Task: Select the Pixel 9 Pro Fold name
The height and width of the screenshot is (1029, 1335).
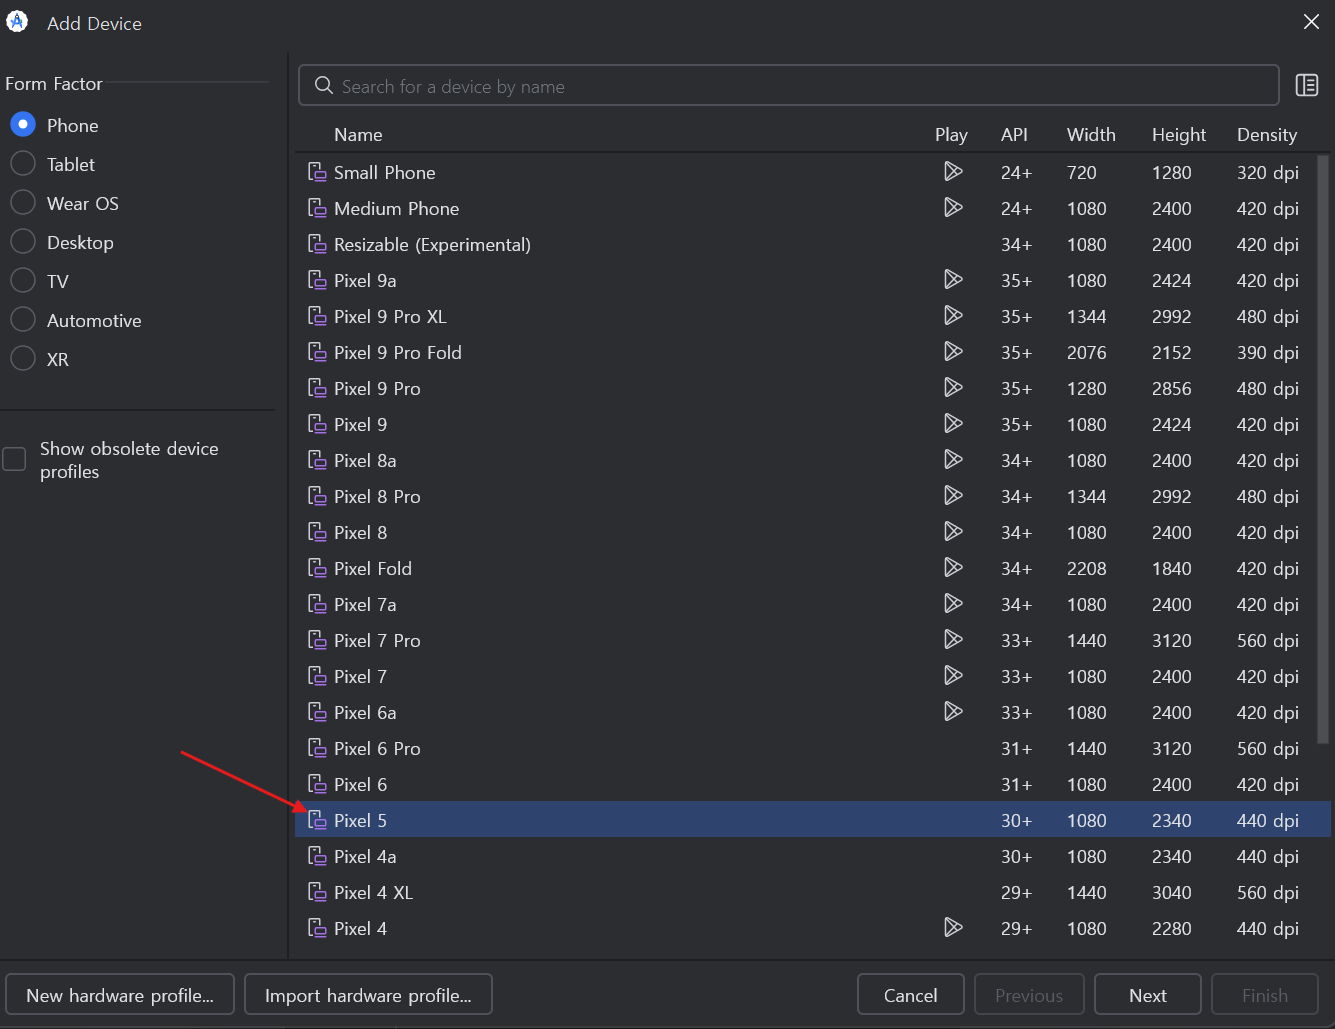Action: coord(398,352)
